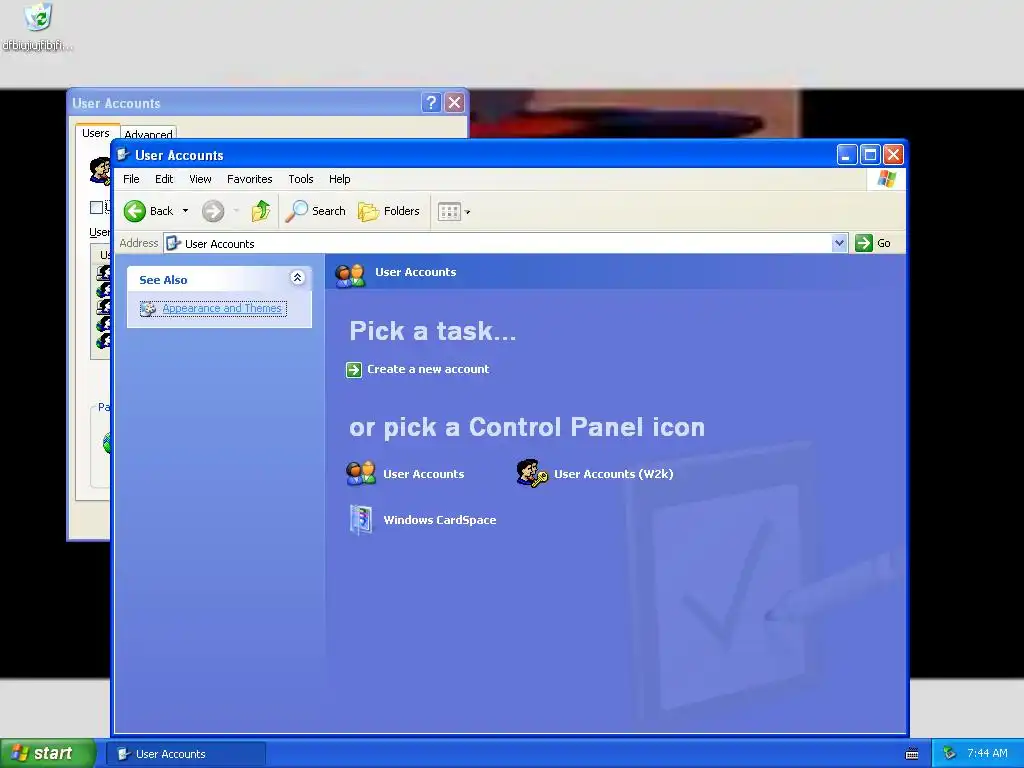Open the Tools menu
Image resolution: width=1024 pixels, height=768 pixels.
click(x=300, y=179)
